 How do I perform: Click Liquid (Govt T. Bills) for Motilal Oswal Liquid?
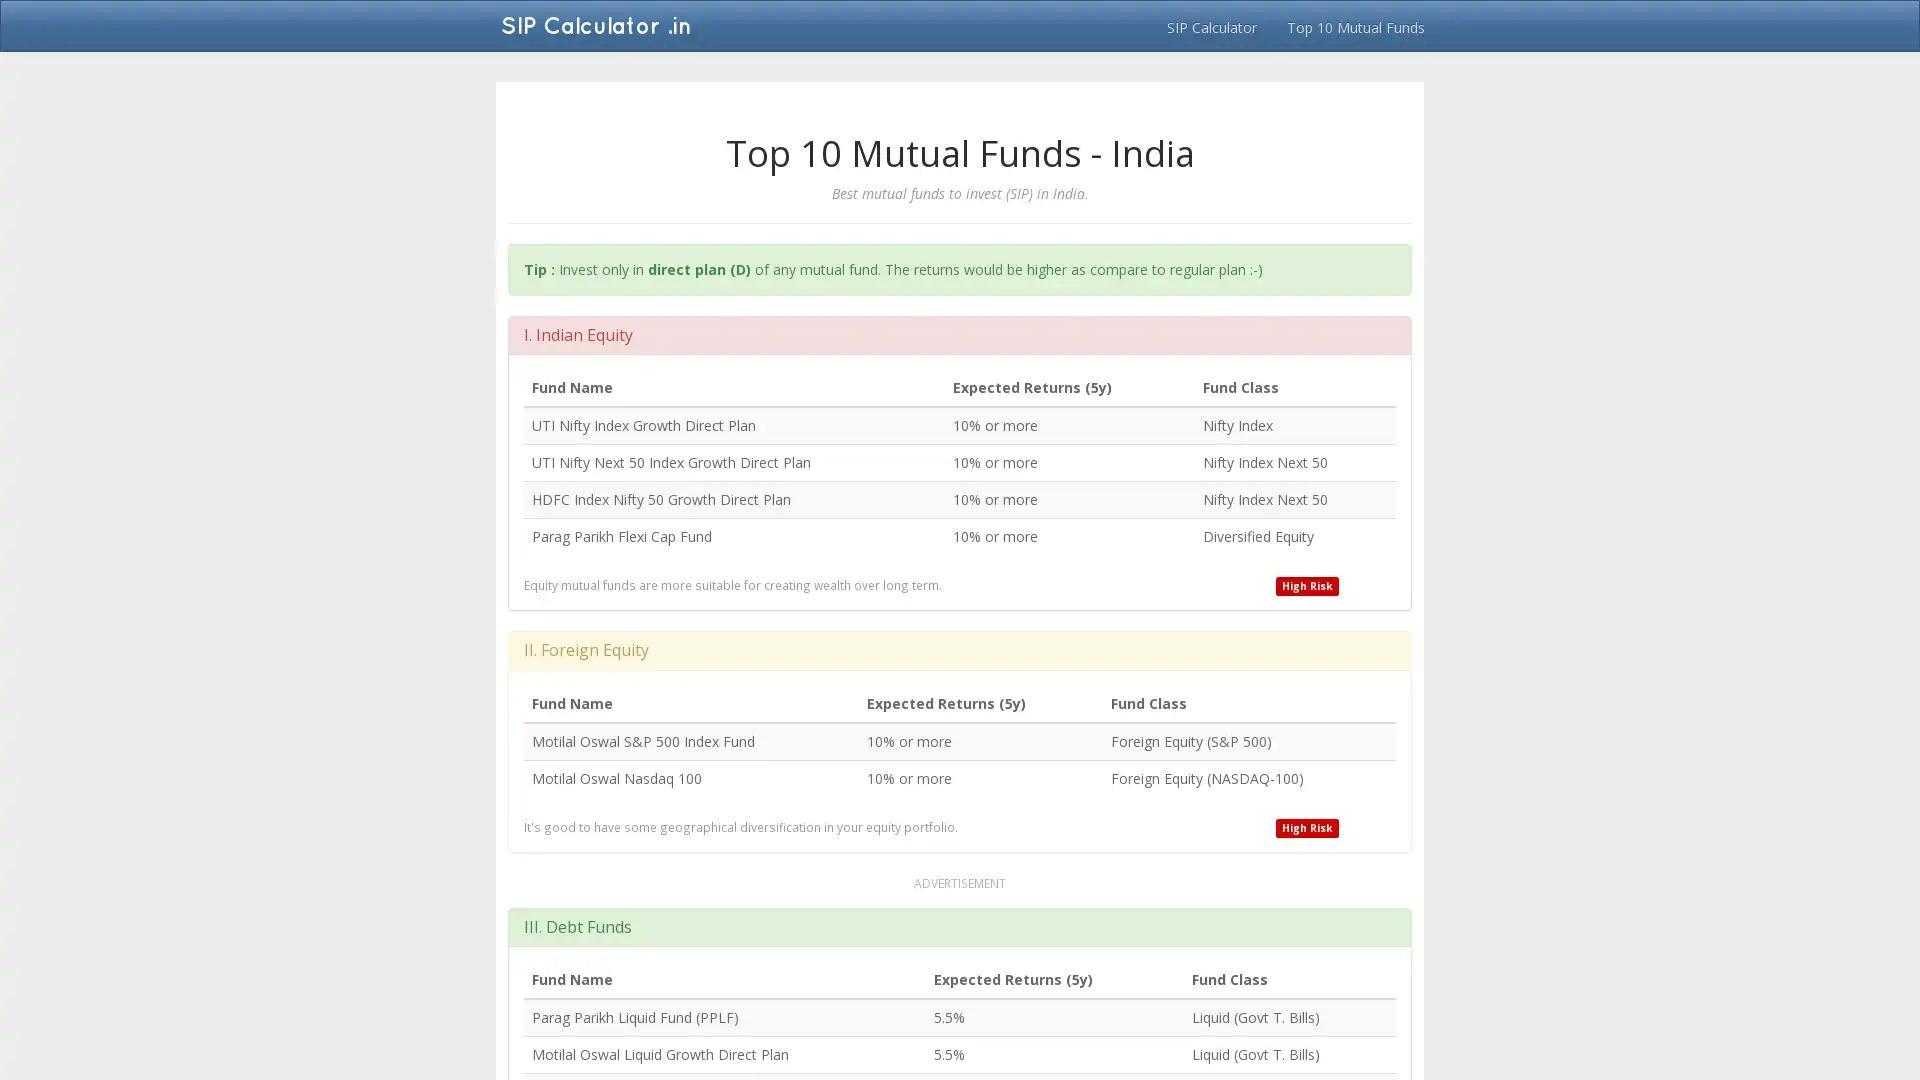[1255, 1055]
